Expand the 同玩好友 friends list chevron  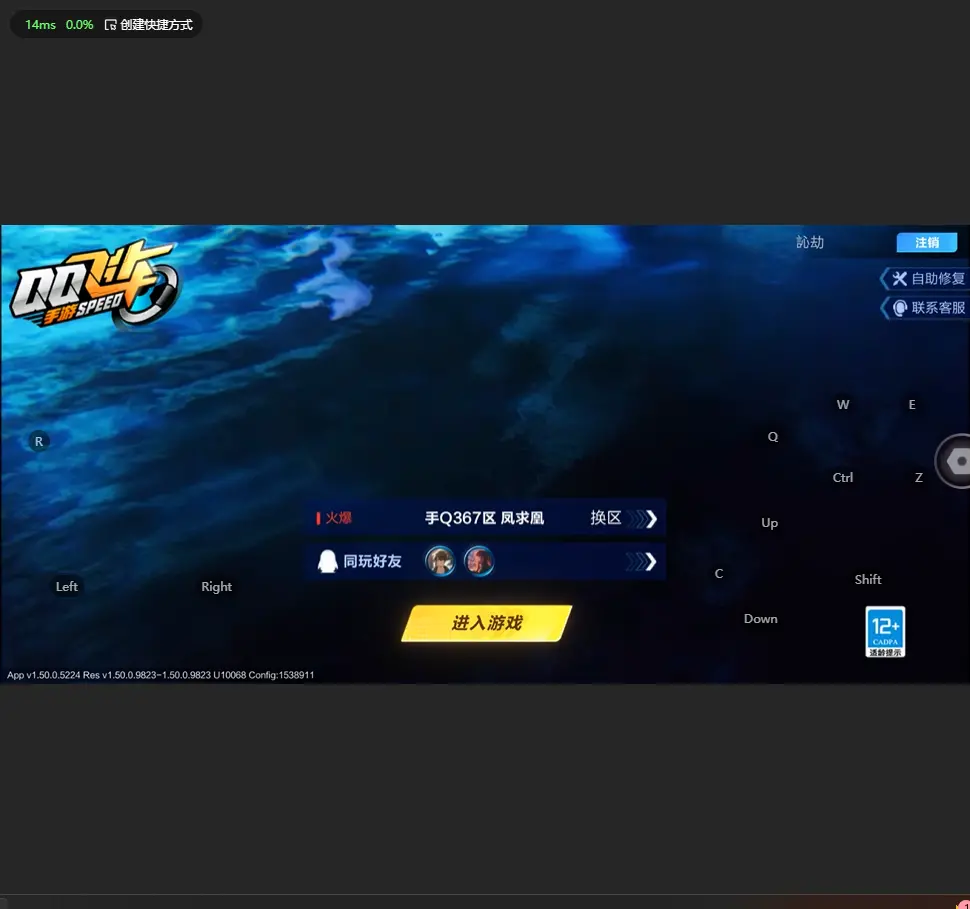coord(642,562)
